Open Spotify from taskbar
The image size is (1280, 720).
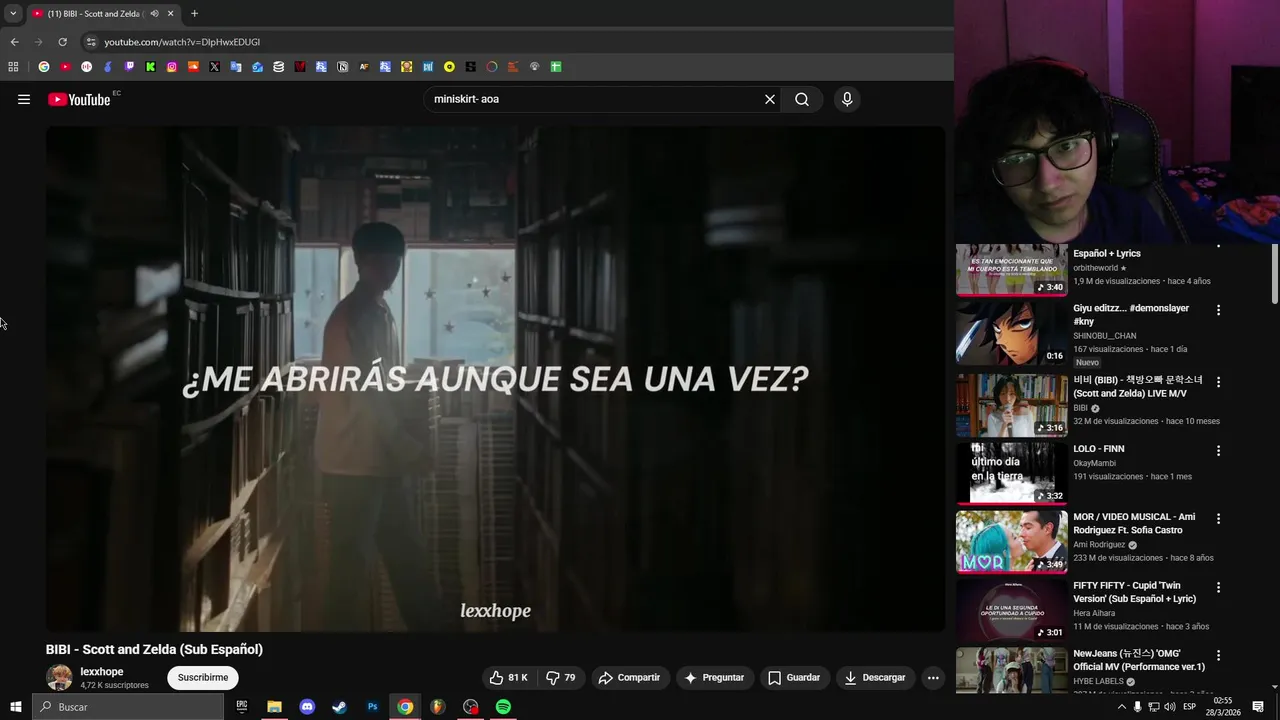pos(503,707)
